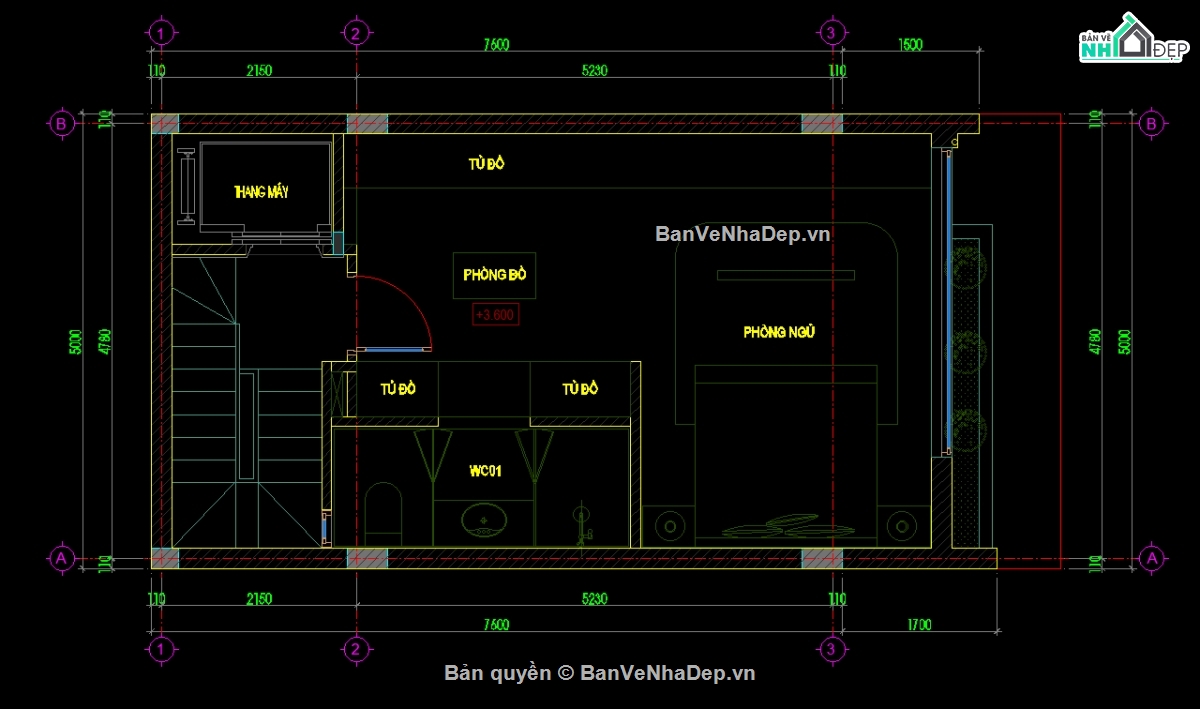Select grid bubble 3 at the top
Viewport: 1200px width, 709px height.
(830, 32)
